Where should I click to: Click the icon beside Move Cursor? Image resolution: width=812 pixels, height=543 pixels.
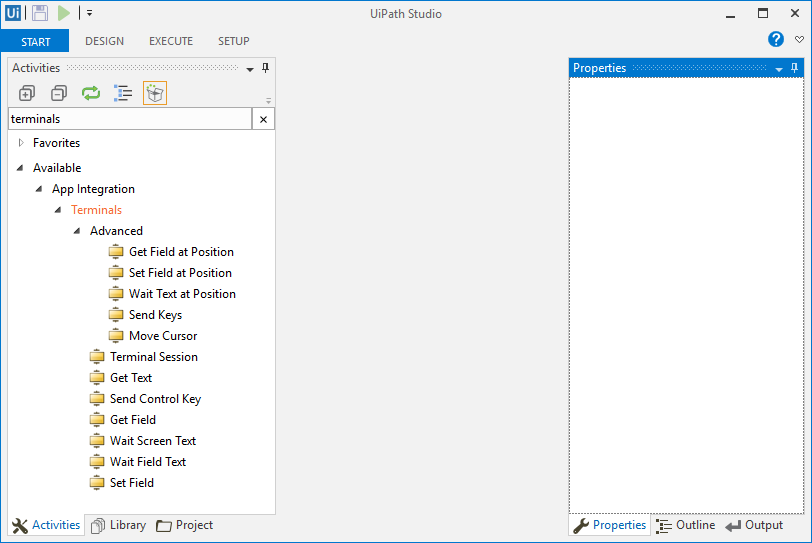116,336
